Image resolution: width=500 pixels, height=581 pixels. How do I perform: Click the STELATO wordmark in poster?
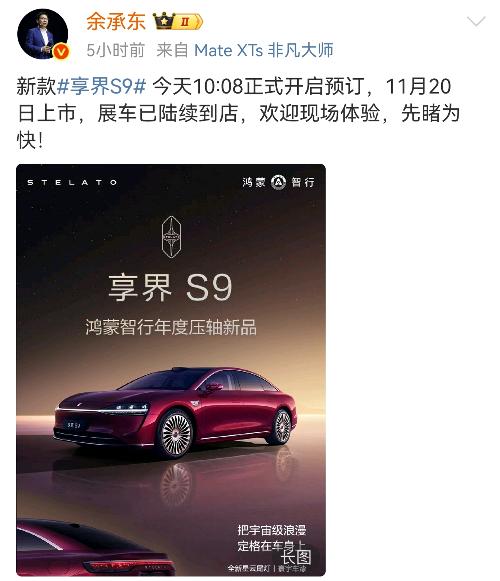pos(72,182)
